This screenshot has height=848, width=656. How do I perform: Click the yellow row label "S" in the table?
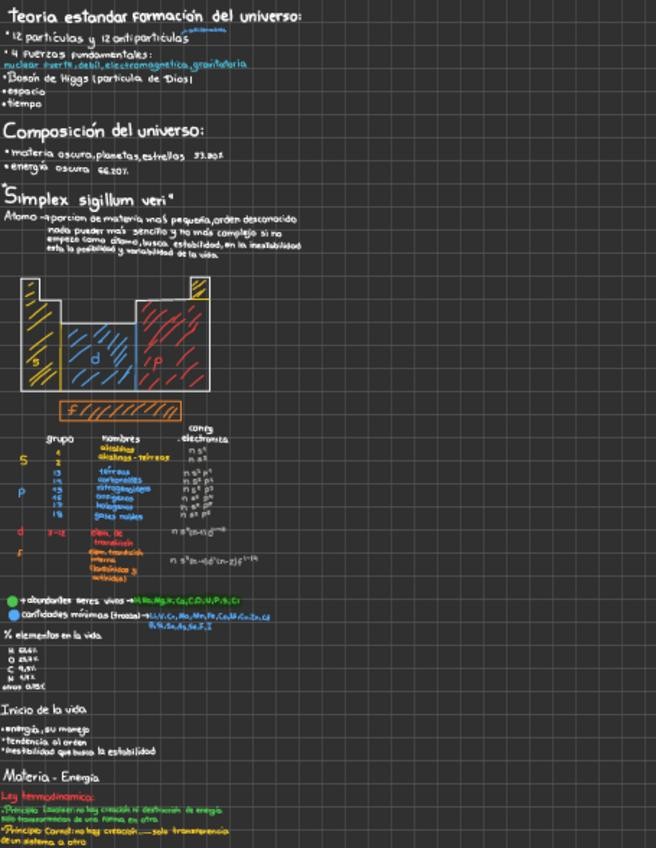[23, 461]
